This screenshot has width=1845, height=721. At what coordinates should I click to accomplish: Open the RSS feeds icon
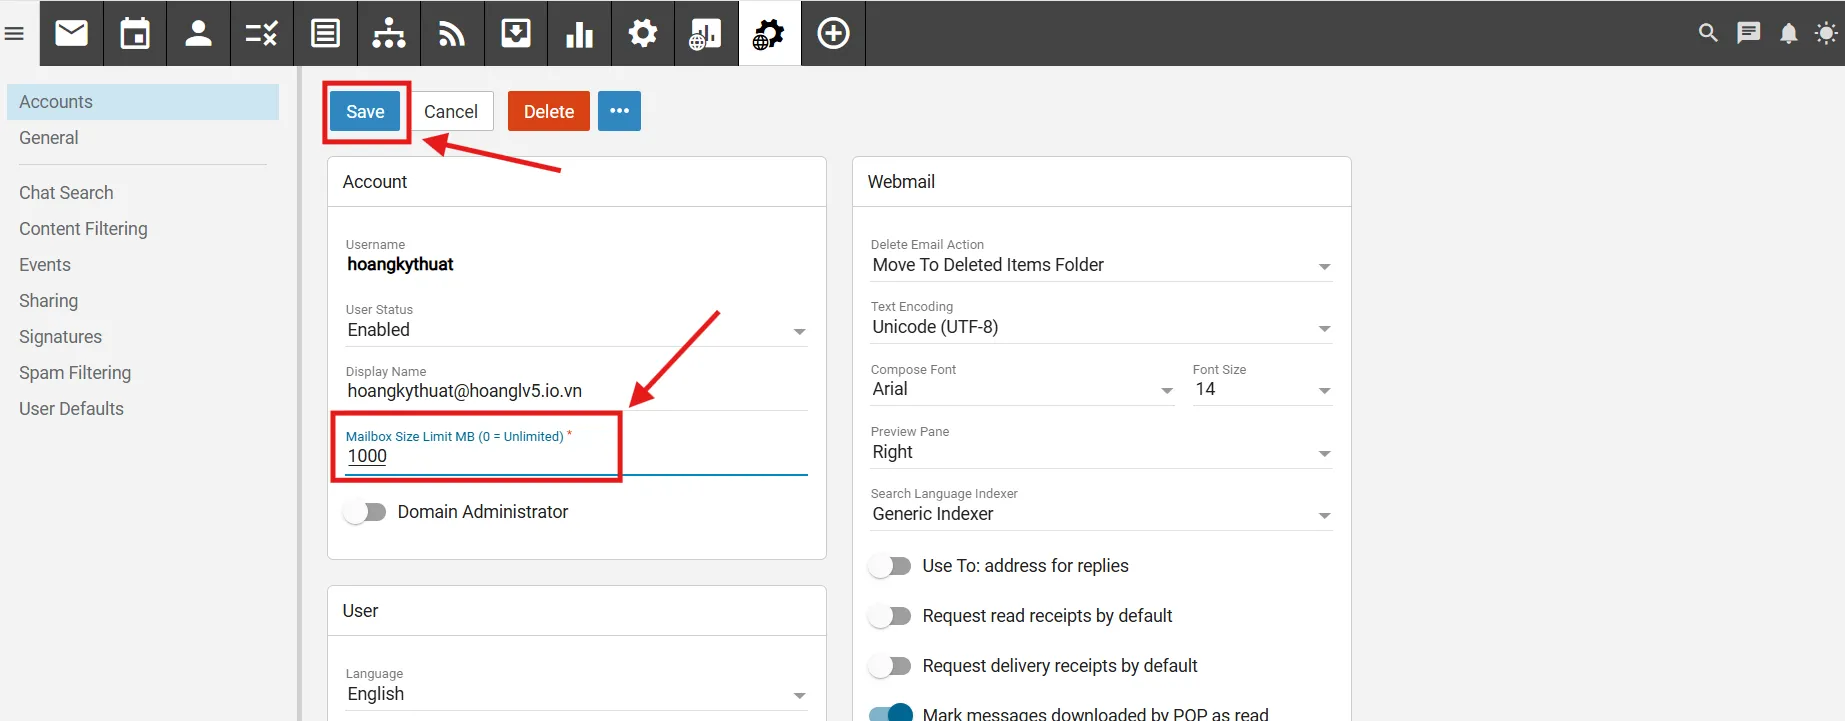click(452, 33)
